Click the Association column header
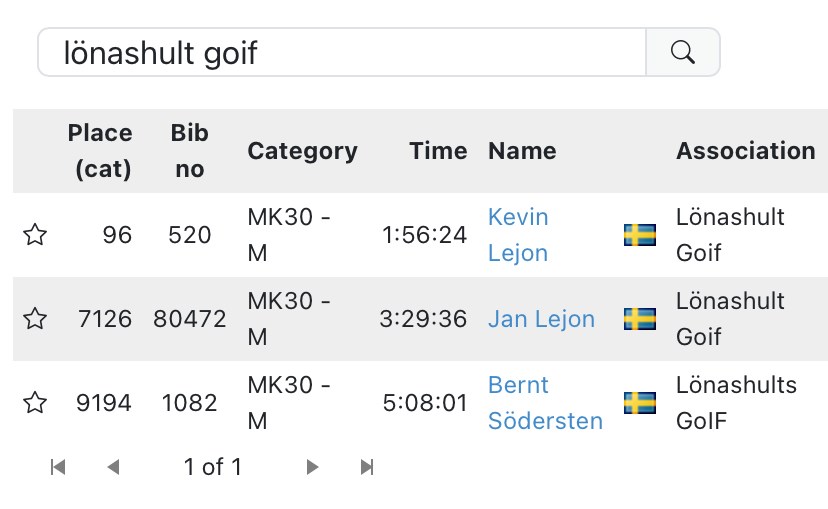This screenshot has height=509, width=828. [x=745, y=151]
